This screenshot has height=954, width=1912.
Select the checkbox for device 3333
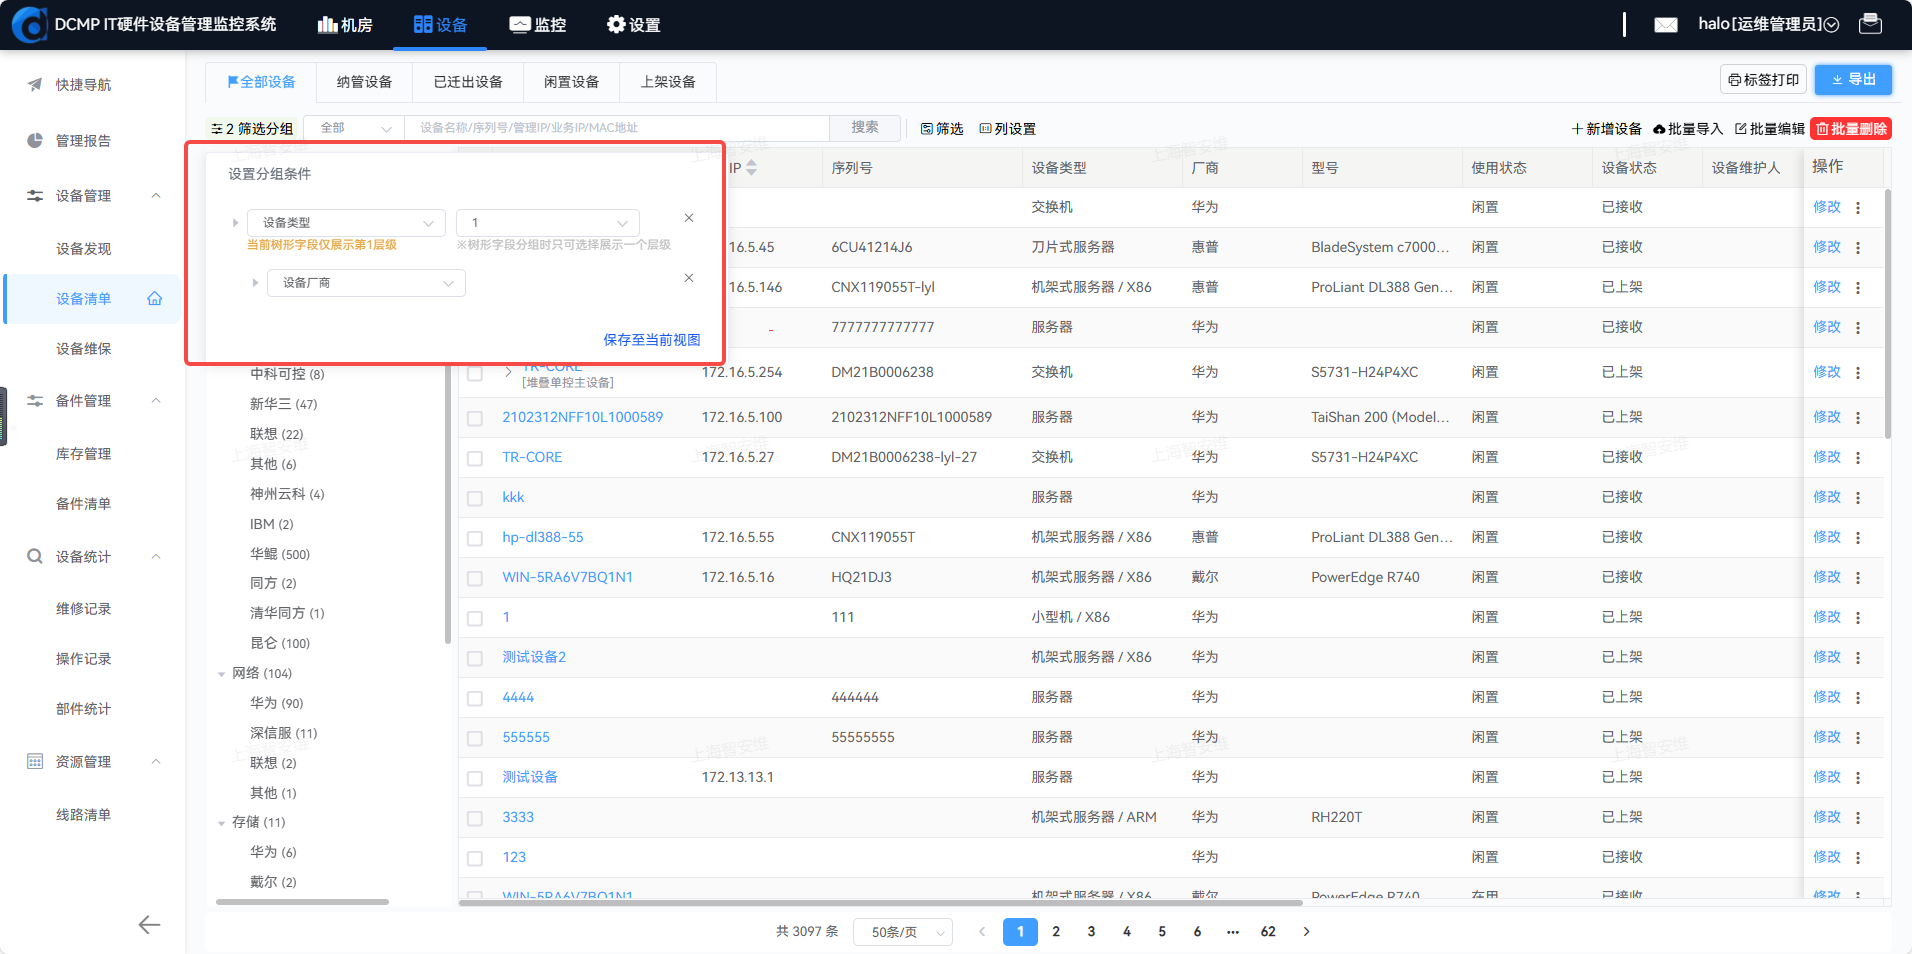[475, 818]
